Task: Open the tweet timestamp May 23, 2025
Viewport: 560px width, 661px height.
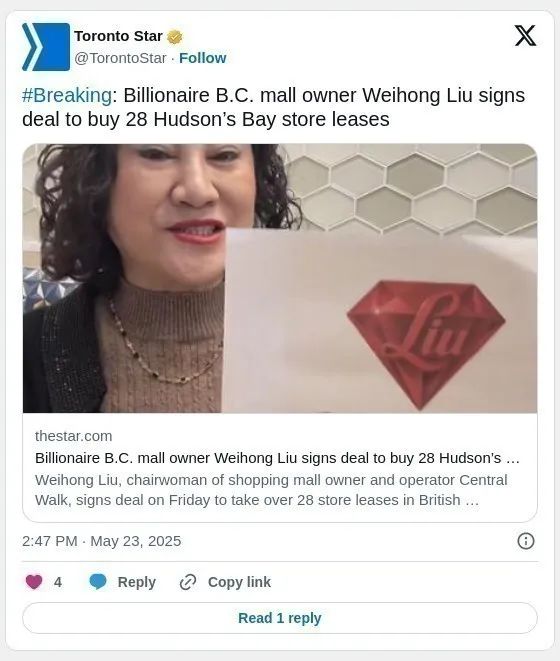Action: pyautogui.click(x=102, y=541)
